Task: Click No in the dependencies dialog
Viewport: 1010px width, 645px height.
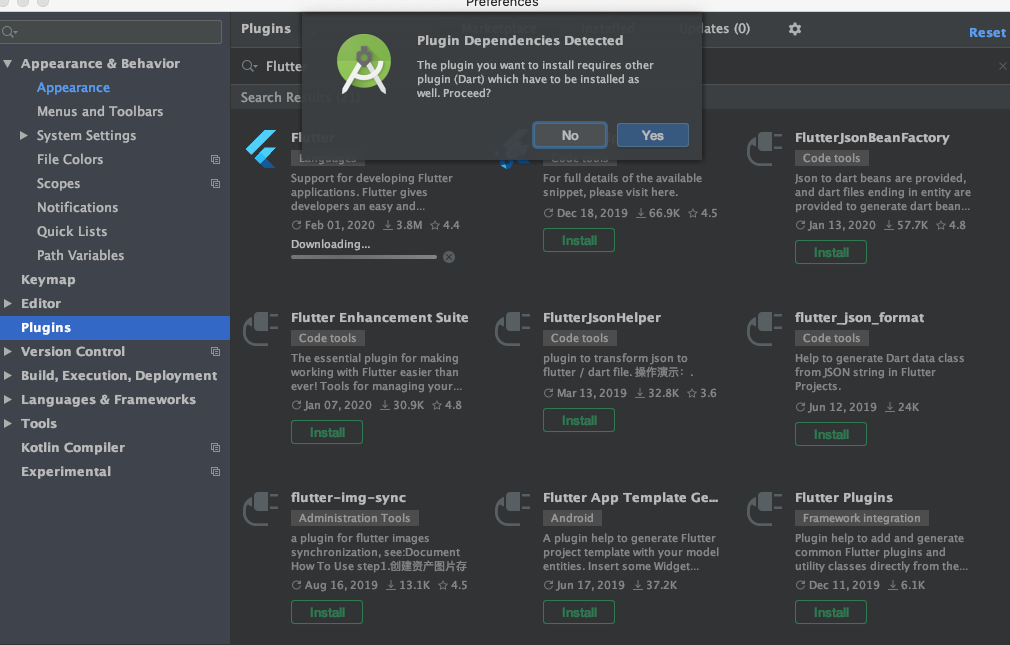Action: [569, 135]
